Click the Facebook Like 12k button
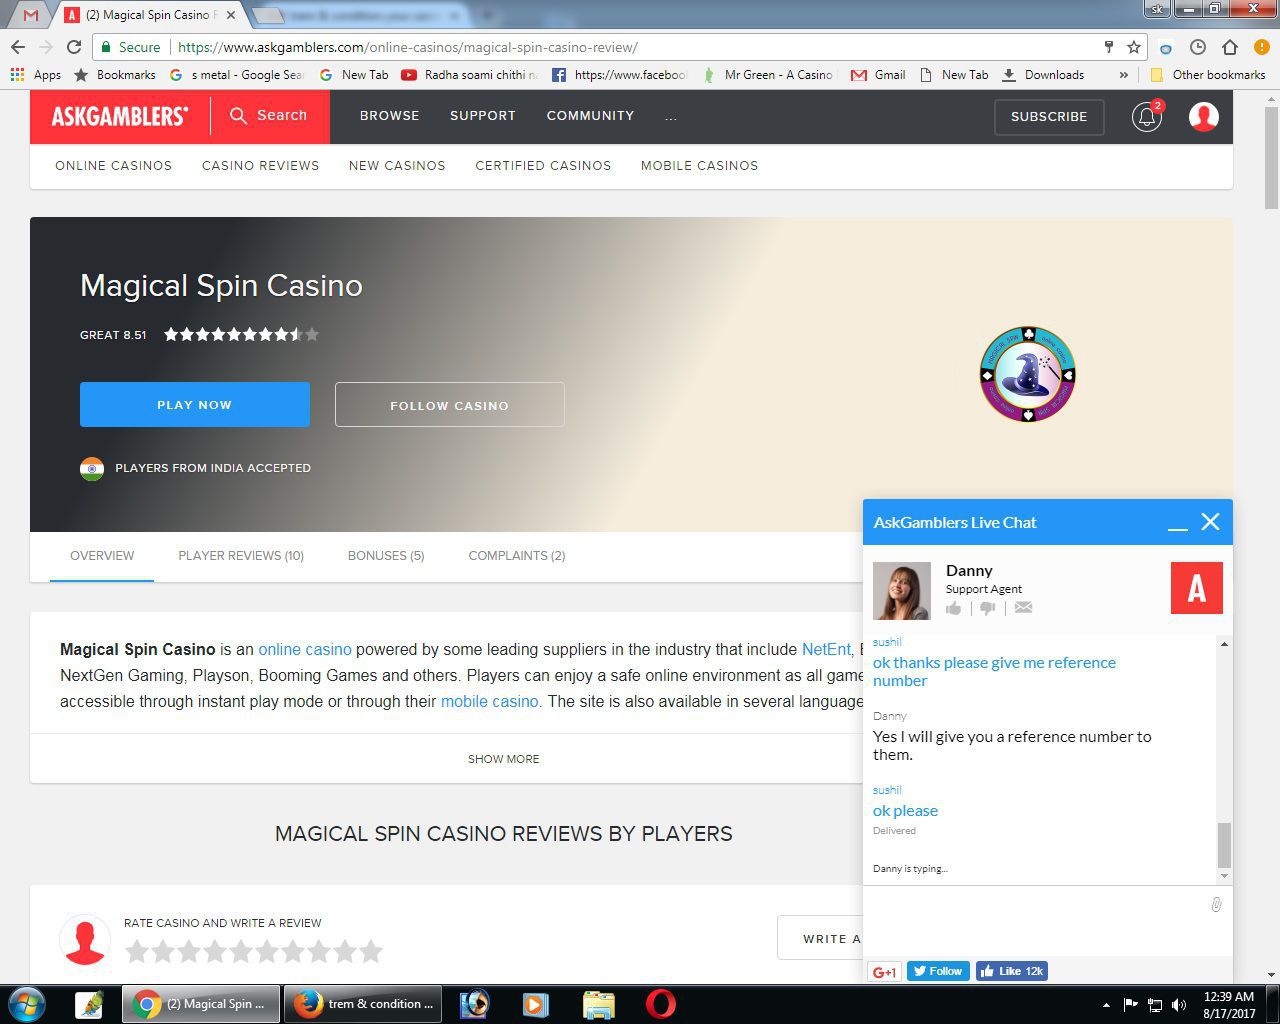The width and height of the screenshot is (1280, 1024). 1011,971
